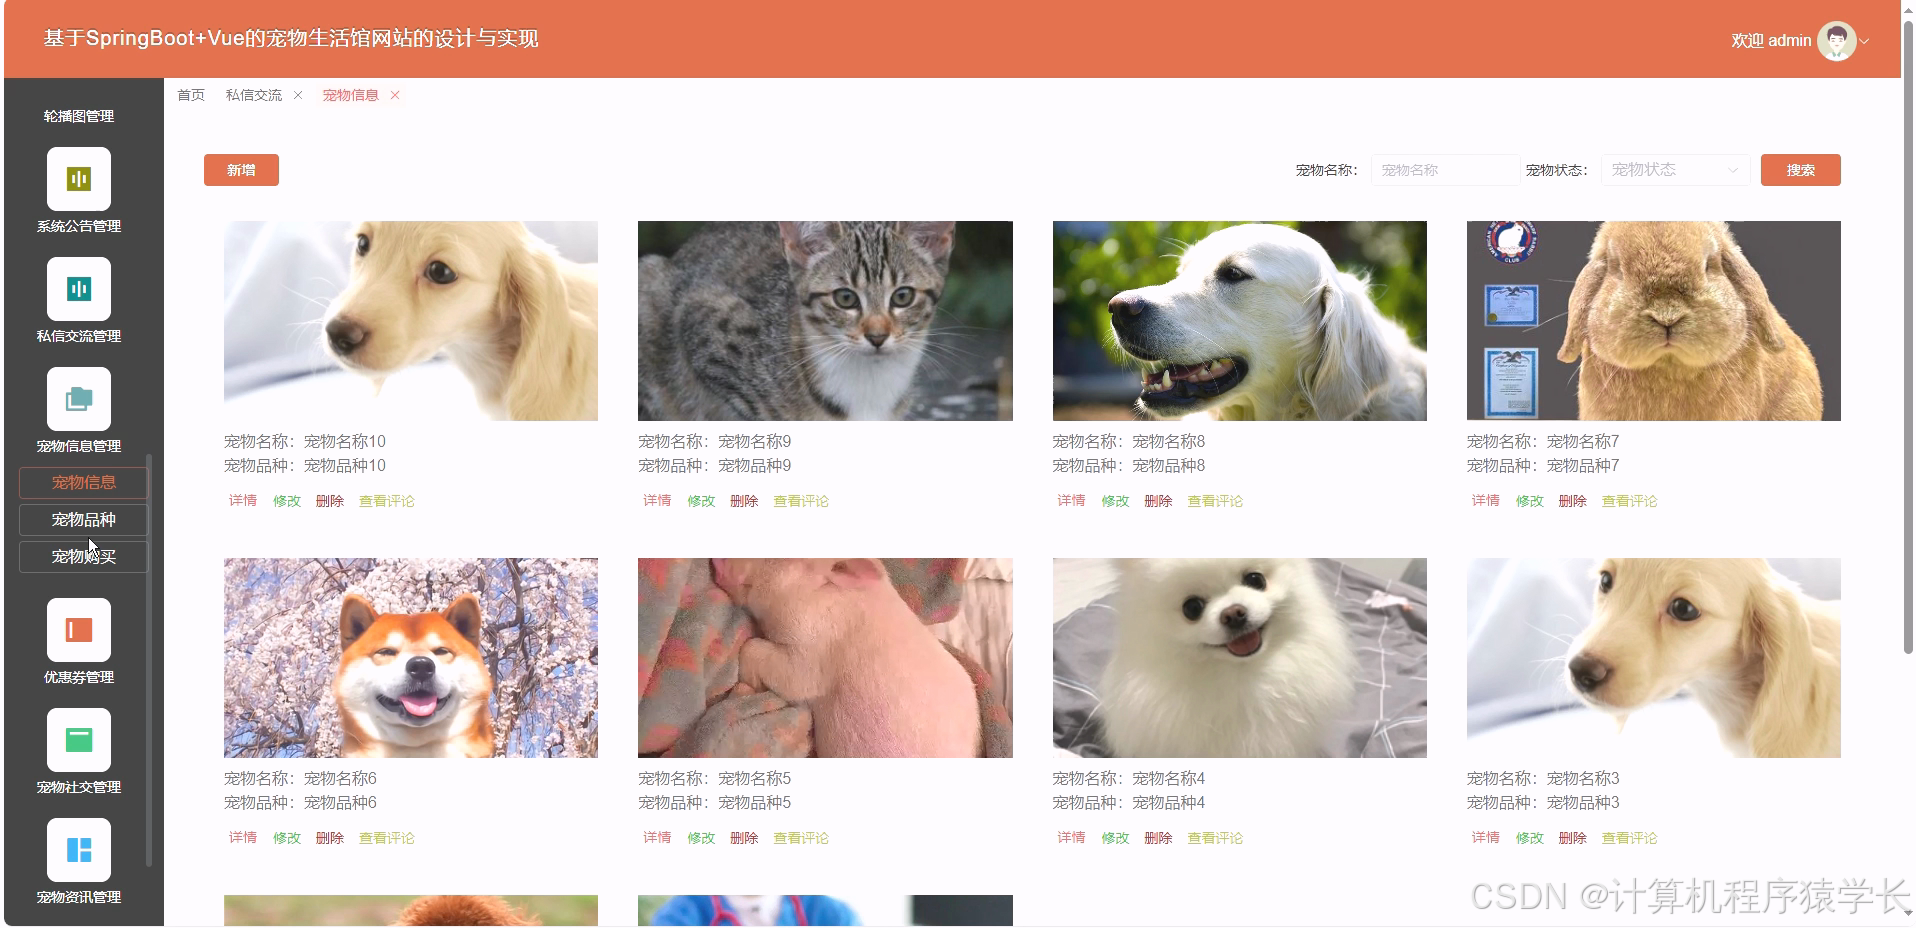Open 详情 for 宠物名称8
This screenshot has width=1916, height=928.
coord(1071,501)
